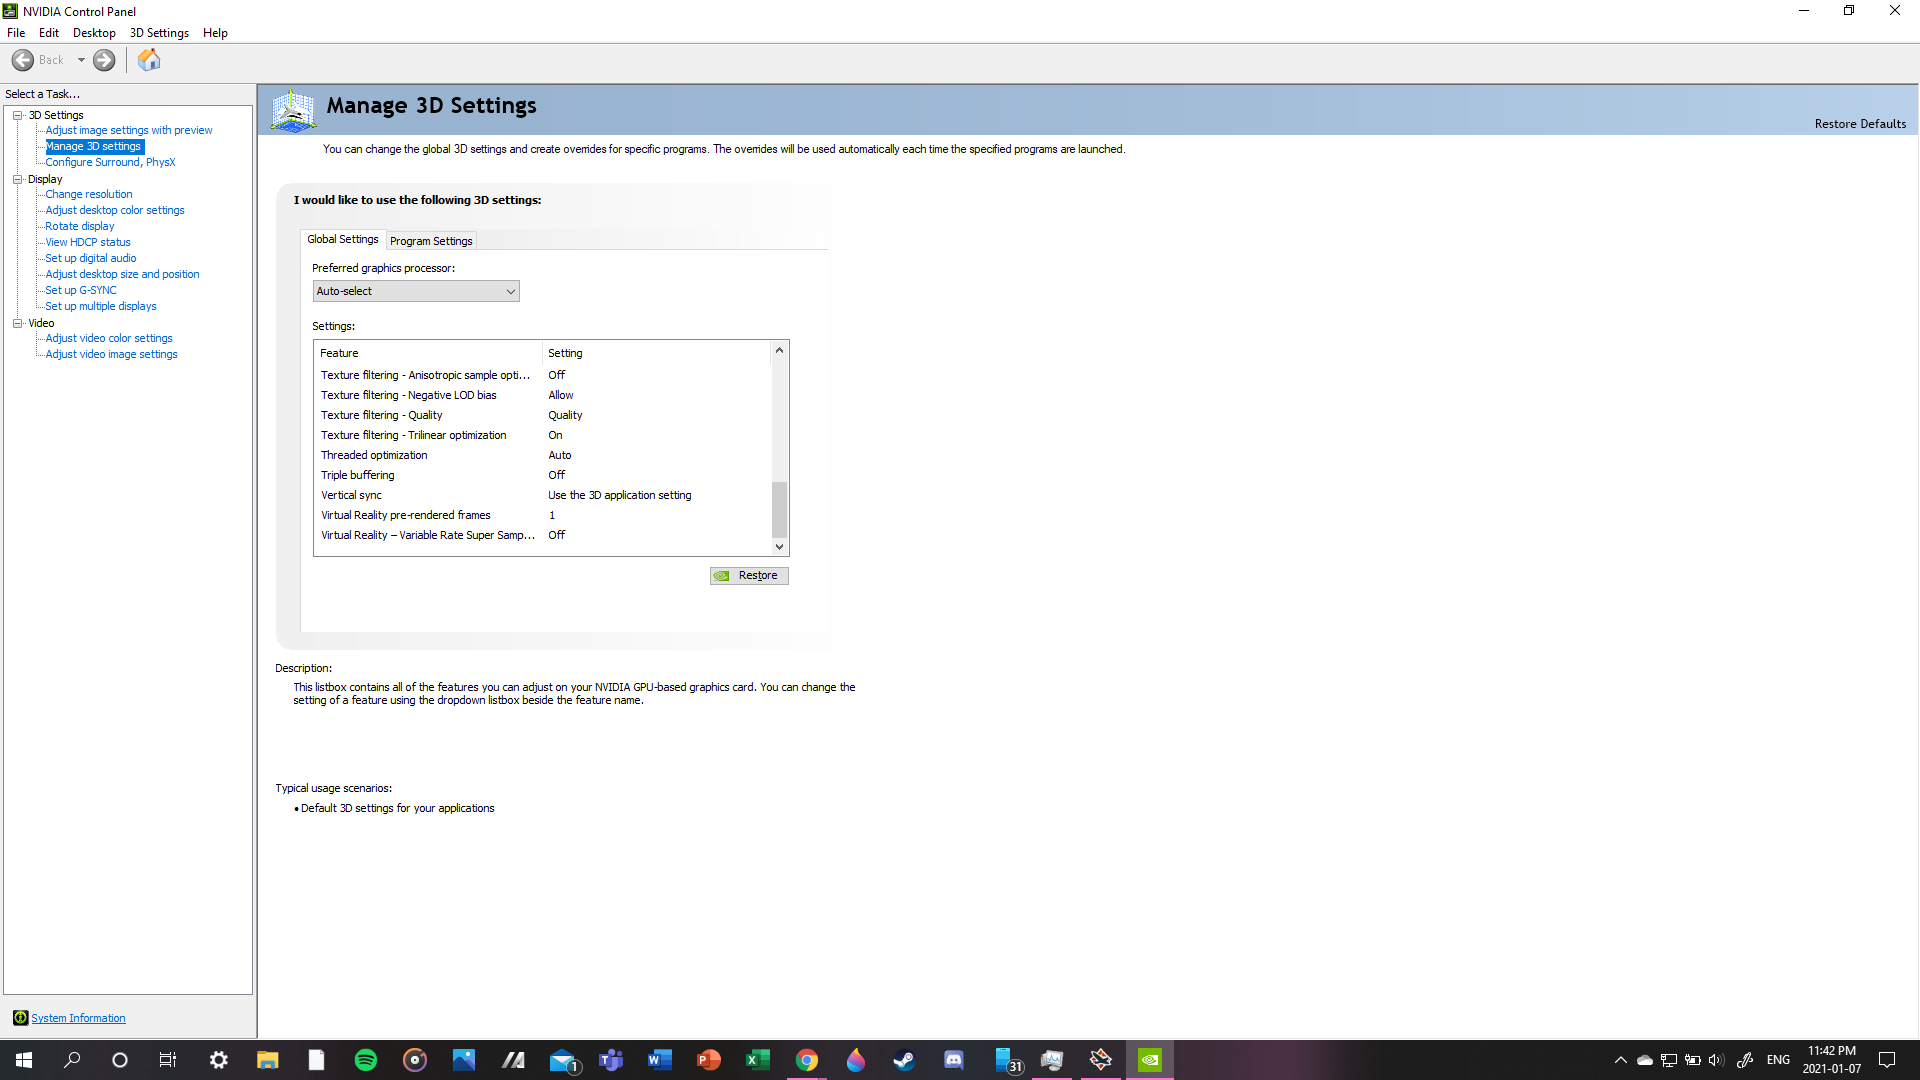1920x1080 pixels.
Task: Open the Back history dropdown arrow
Action: 81,60
